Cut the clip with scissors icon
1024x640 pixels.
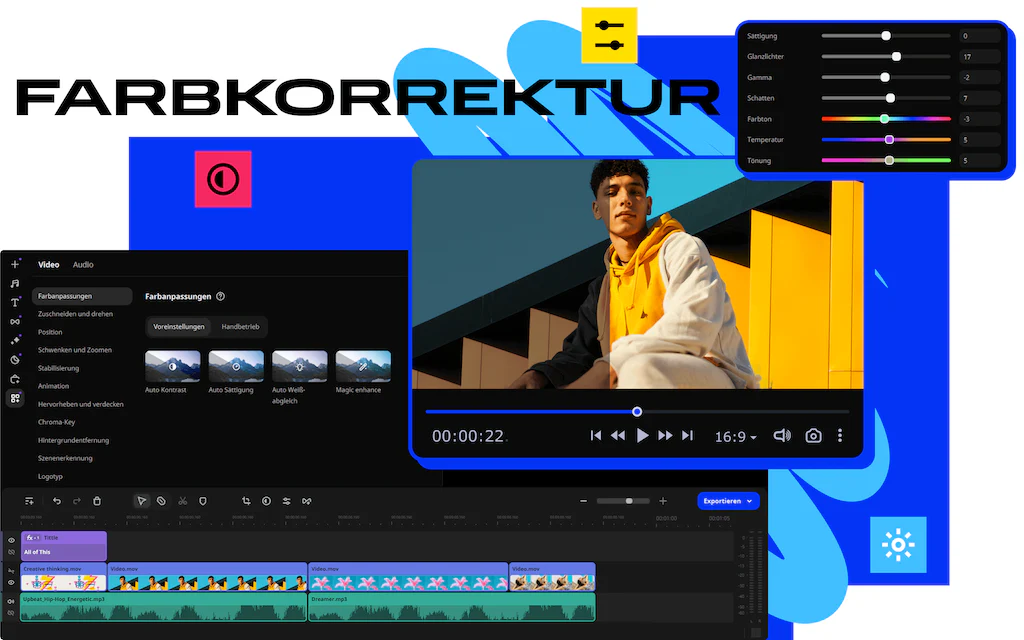183,501
